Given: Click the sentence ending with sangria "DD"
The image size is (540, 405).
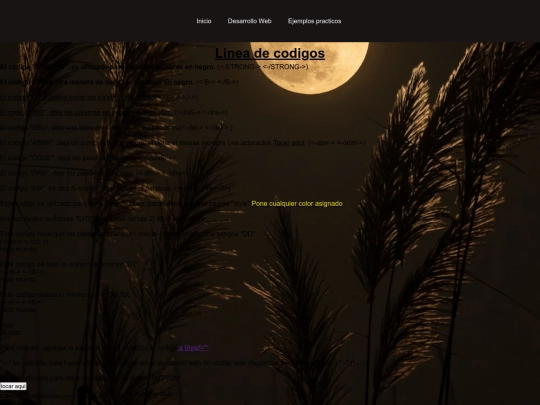Looking at the screenshot, I should coord(128,234).
